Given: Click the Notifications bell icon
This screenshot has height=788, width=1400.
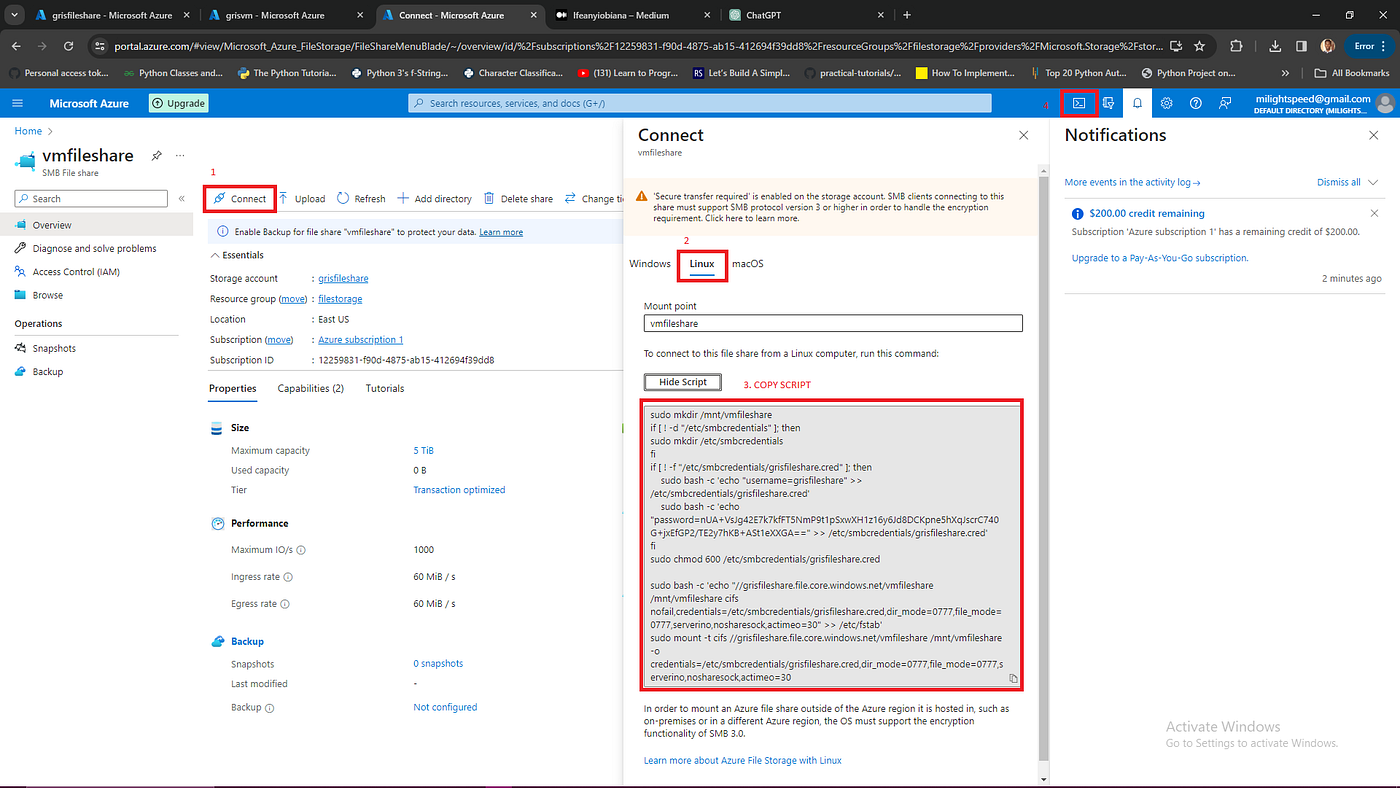Looking at the screenshot, I should [1137, 103].
